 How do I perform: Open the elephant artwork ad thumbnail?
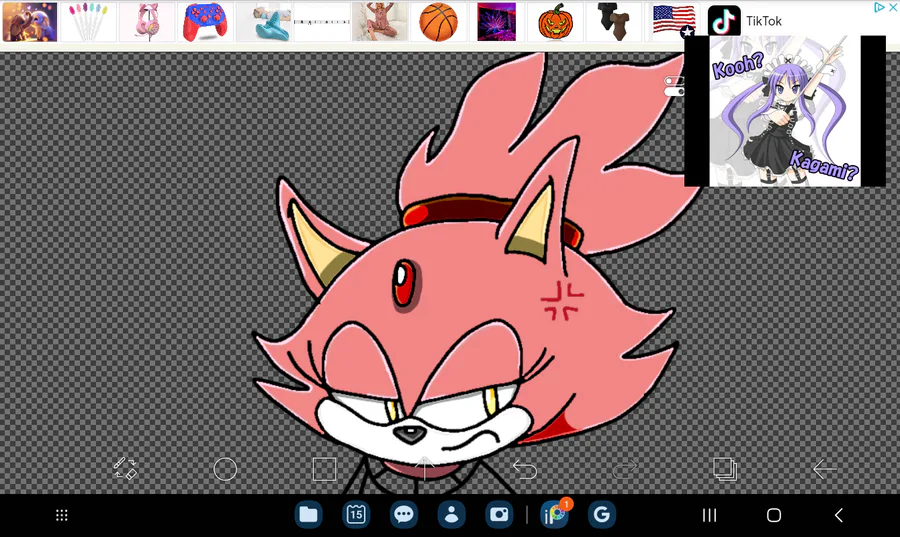click(30, 22)
